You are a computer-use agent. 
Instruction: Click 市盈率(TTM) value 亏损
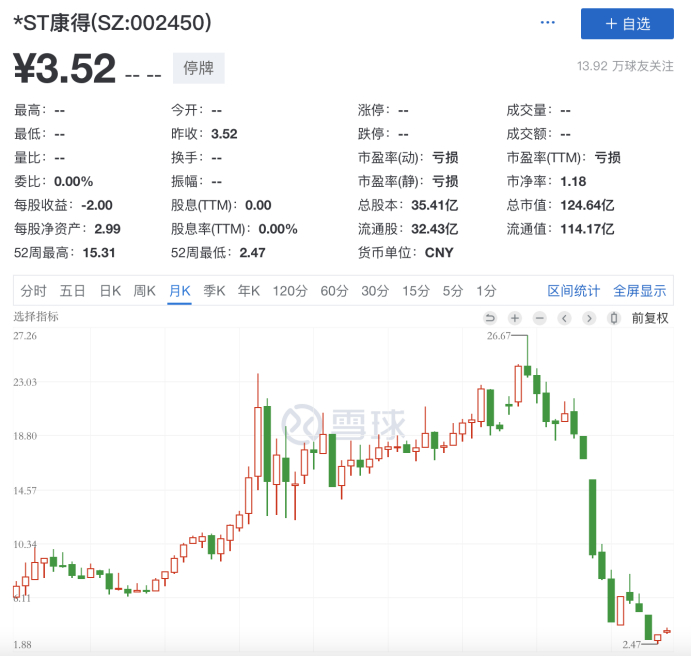608,158
